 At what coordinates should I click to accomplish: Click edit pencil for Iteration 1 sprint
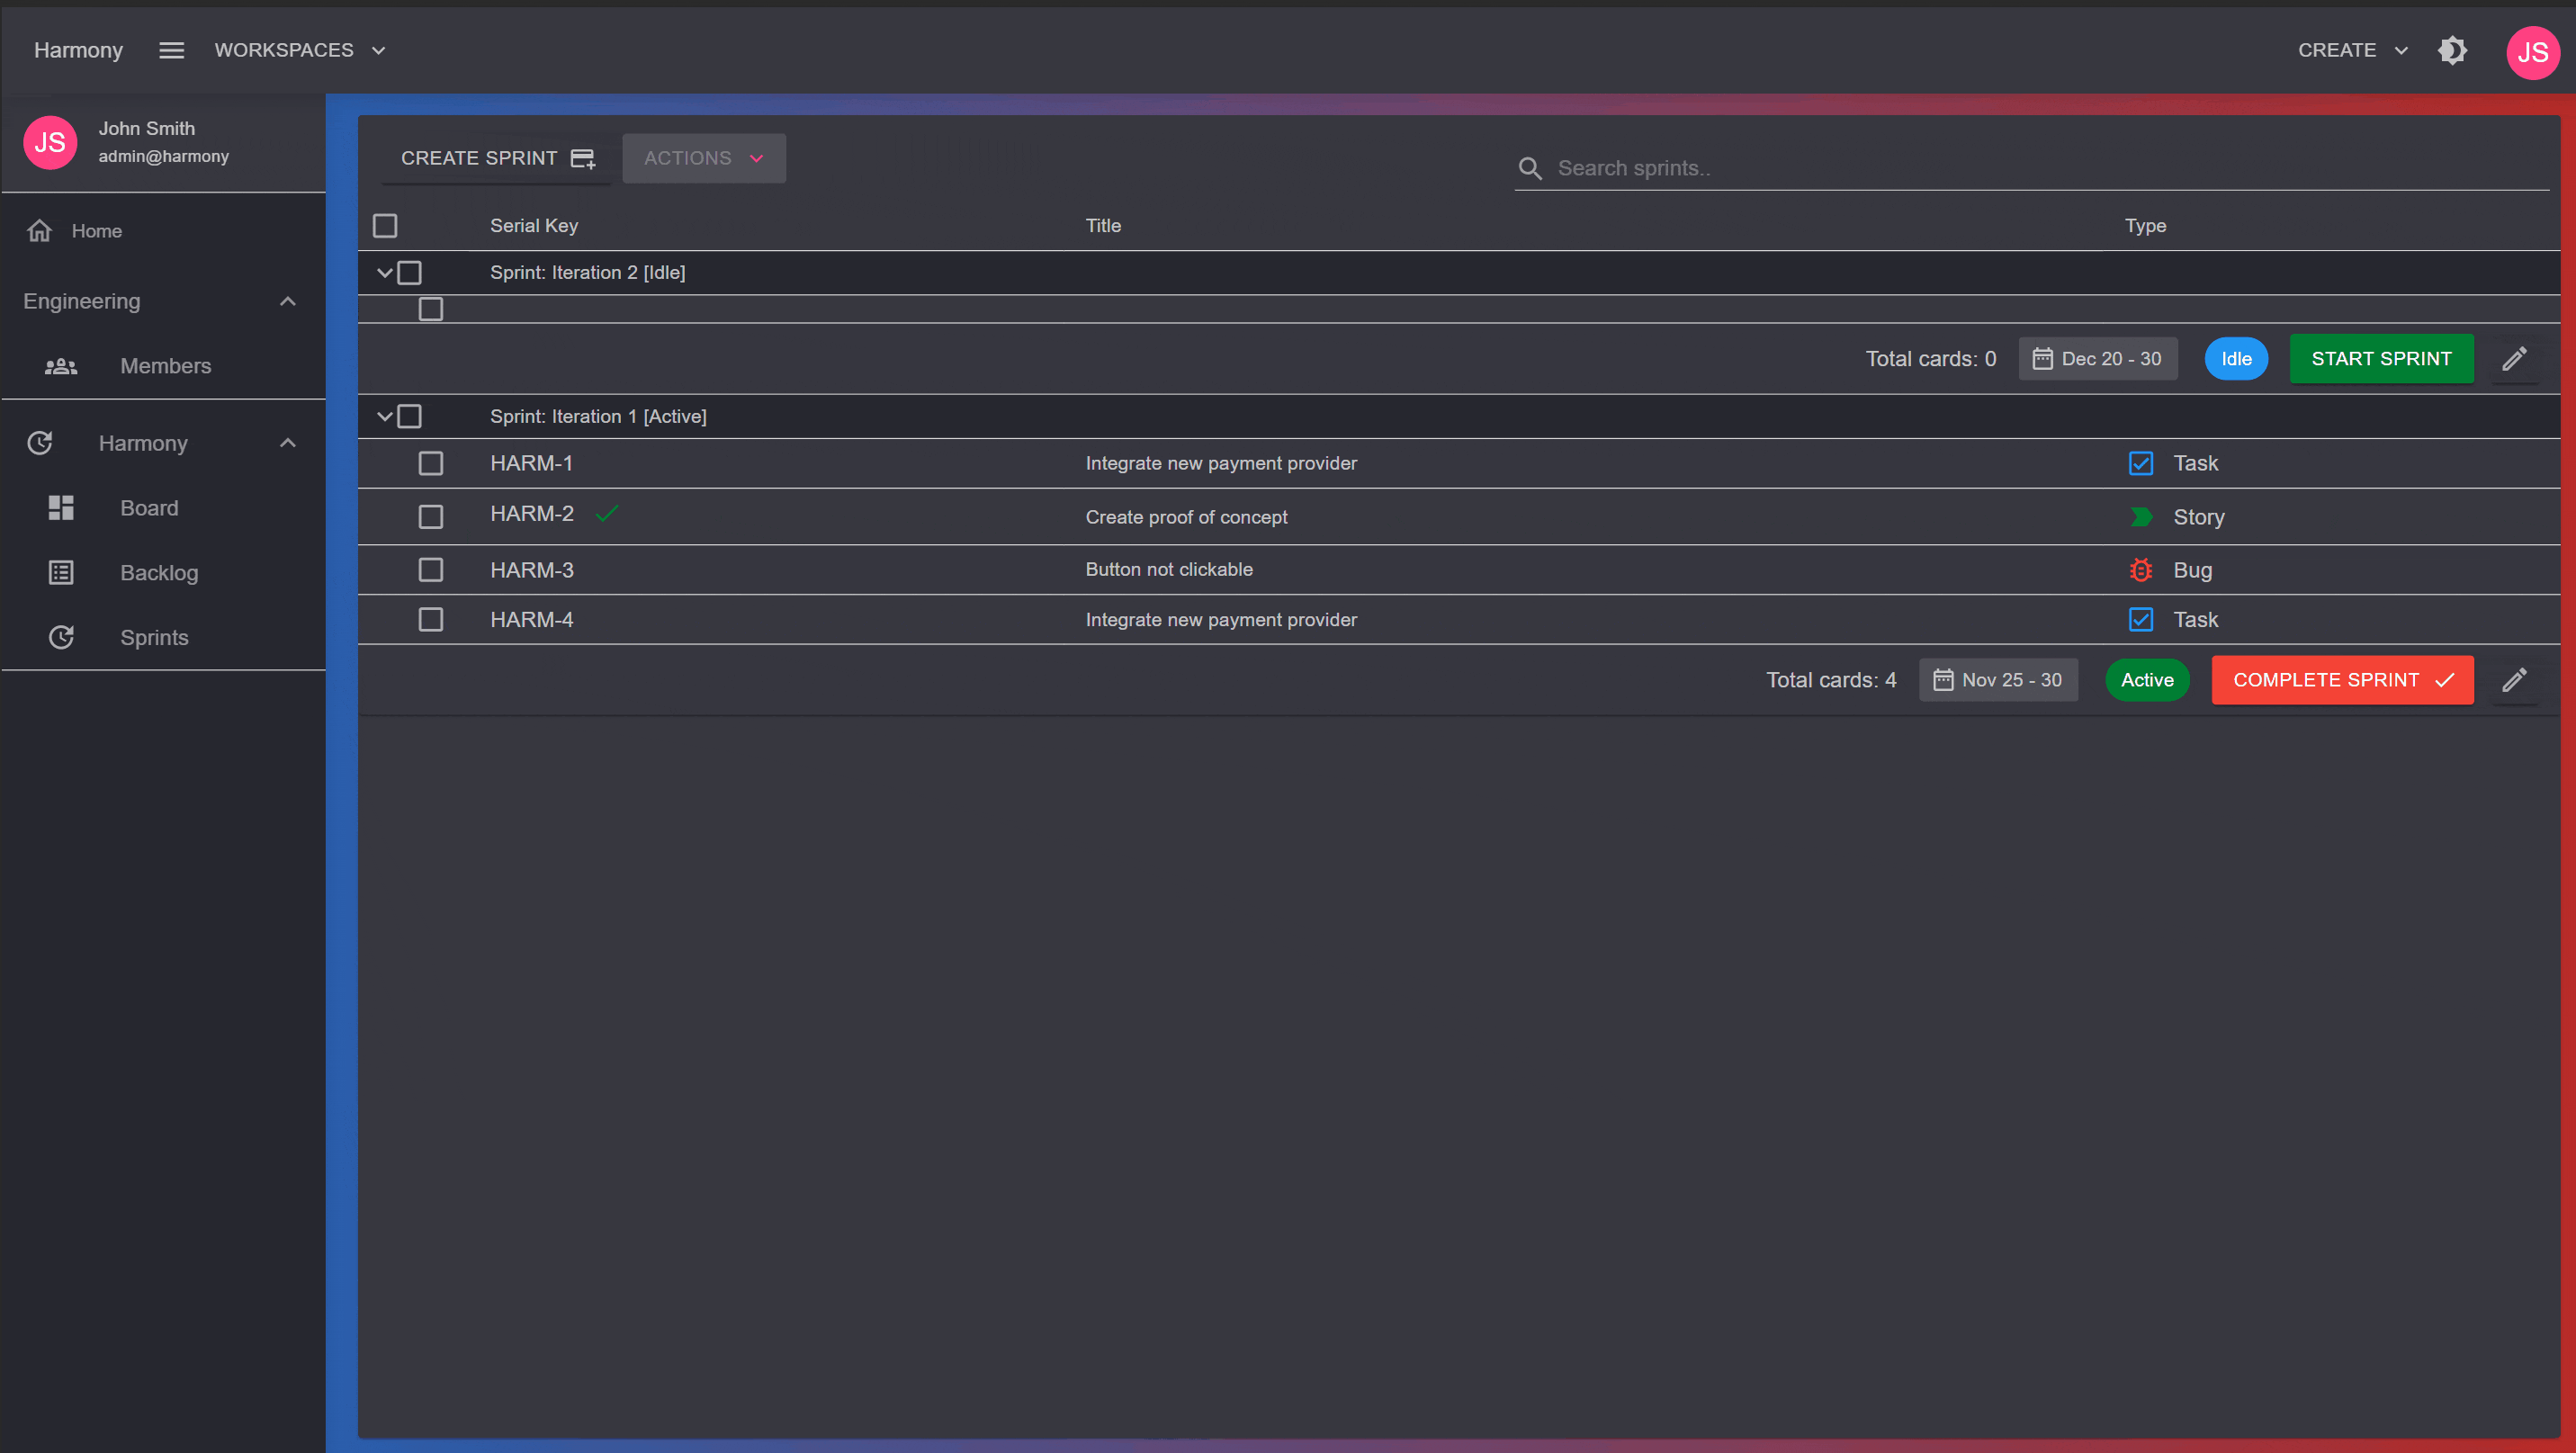(2514, 680)
